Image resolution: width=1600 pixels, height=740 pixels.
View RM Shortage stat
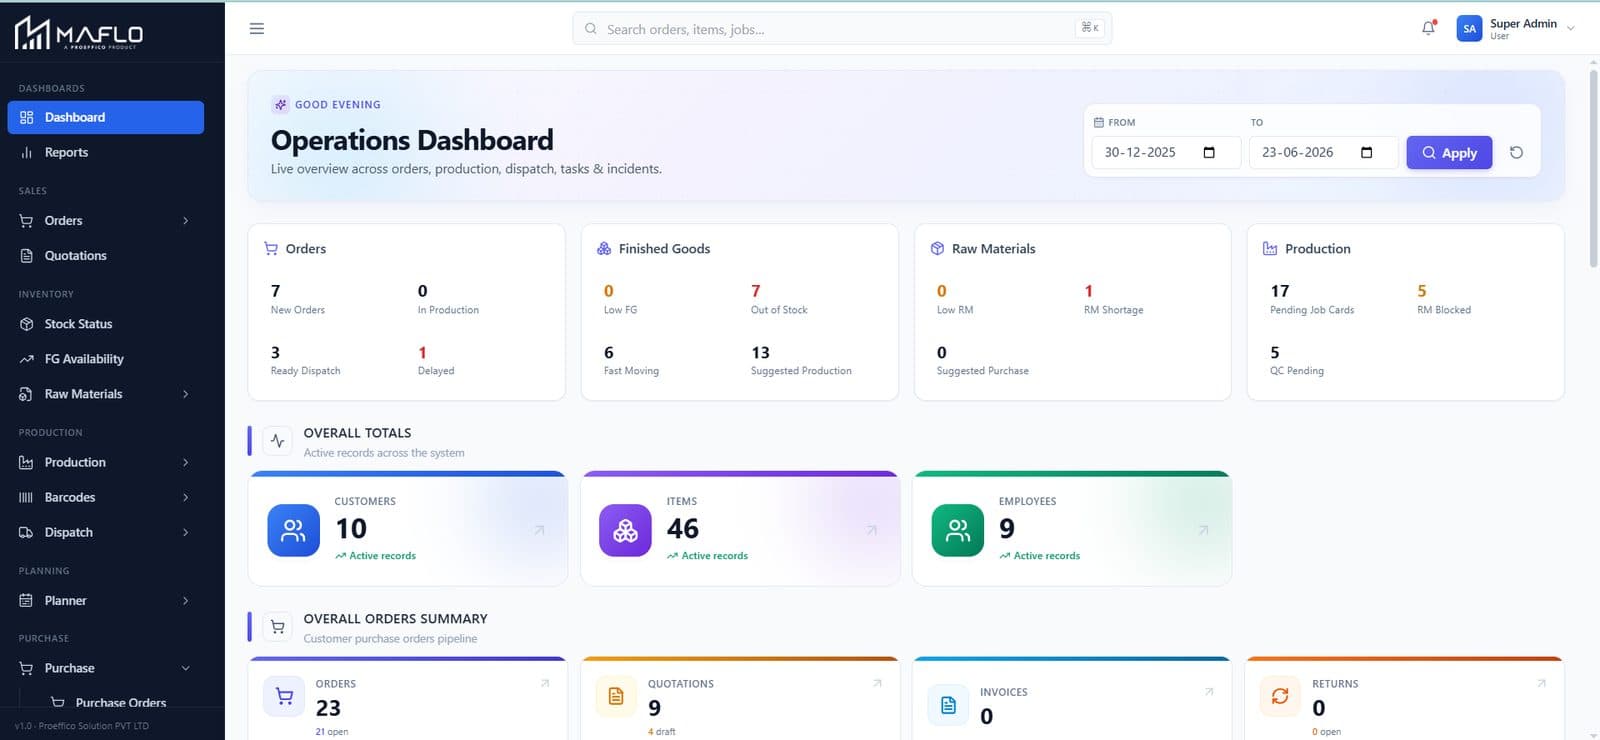pos(1113,299)
